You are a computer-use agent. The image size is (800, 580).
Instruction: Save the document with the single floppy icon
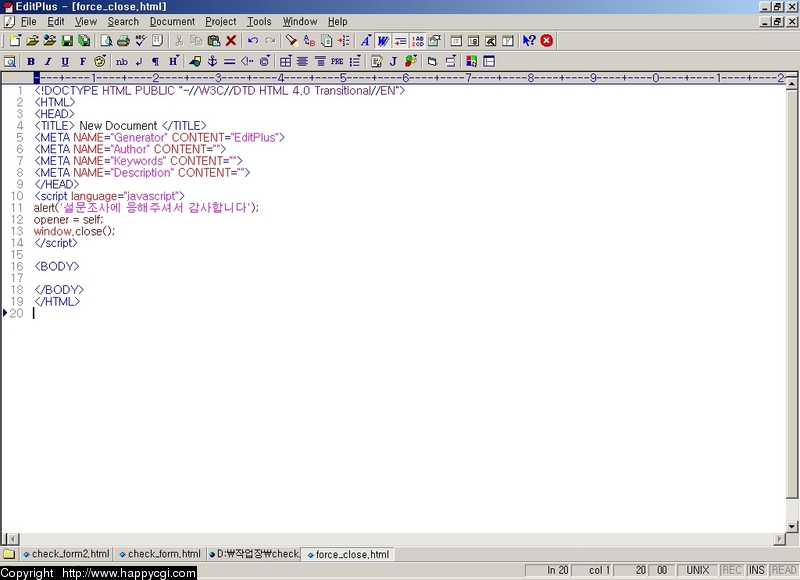pos(67,41)
